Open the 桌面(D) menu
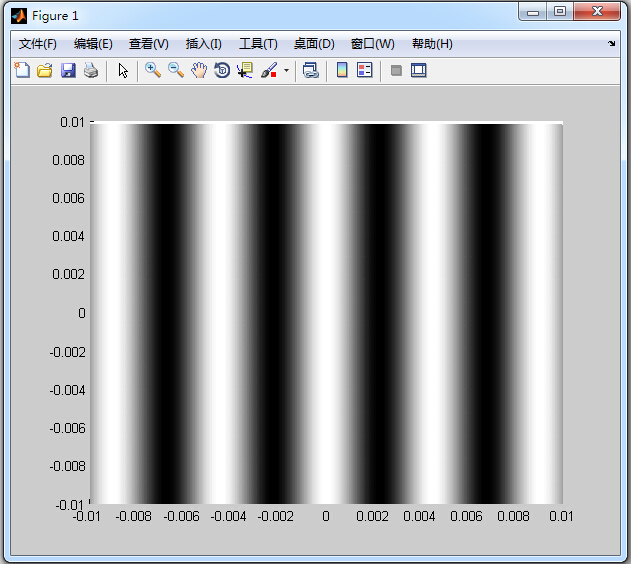The width and height of the screenshot is (631, 564). point(314,44)
